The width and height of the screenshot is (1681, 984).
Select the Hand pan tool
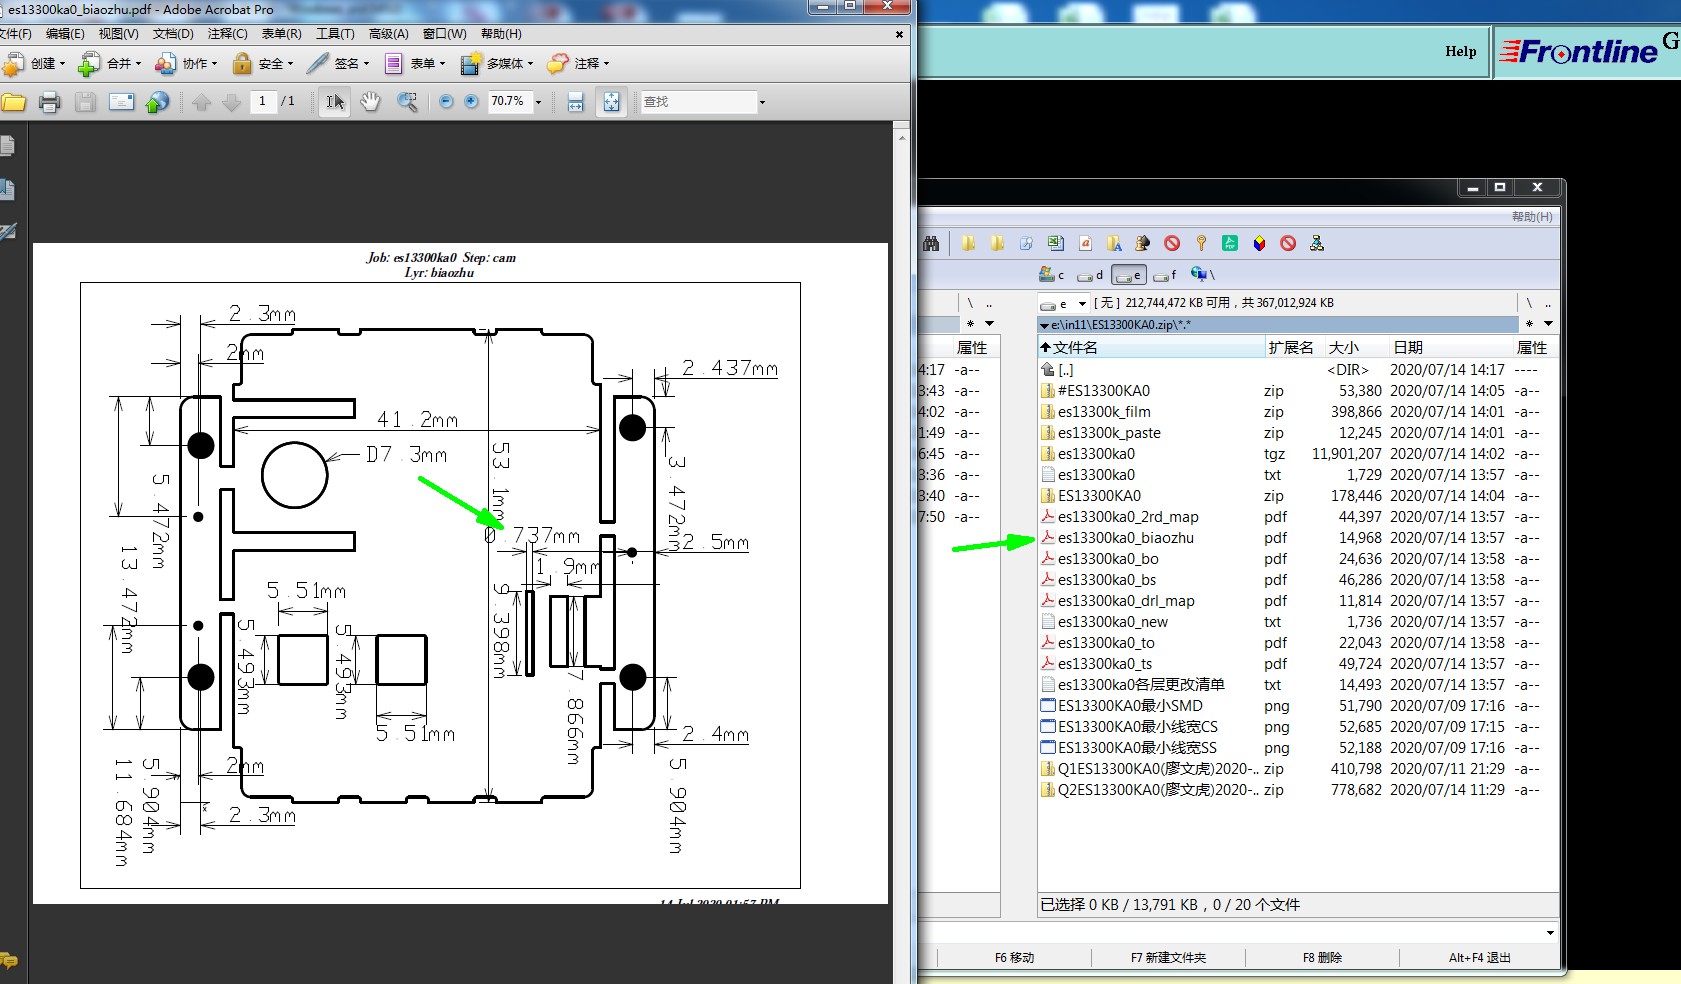pyautogui.click(x=370, y=102)
